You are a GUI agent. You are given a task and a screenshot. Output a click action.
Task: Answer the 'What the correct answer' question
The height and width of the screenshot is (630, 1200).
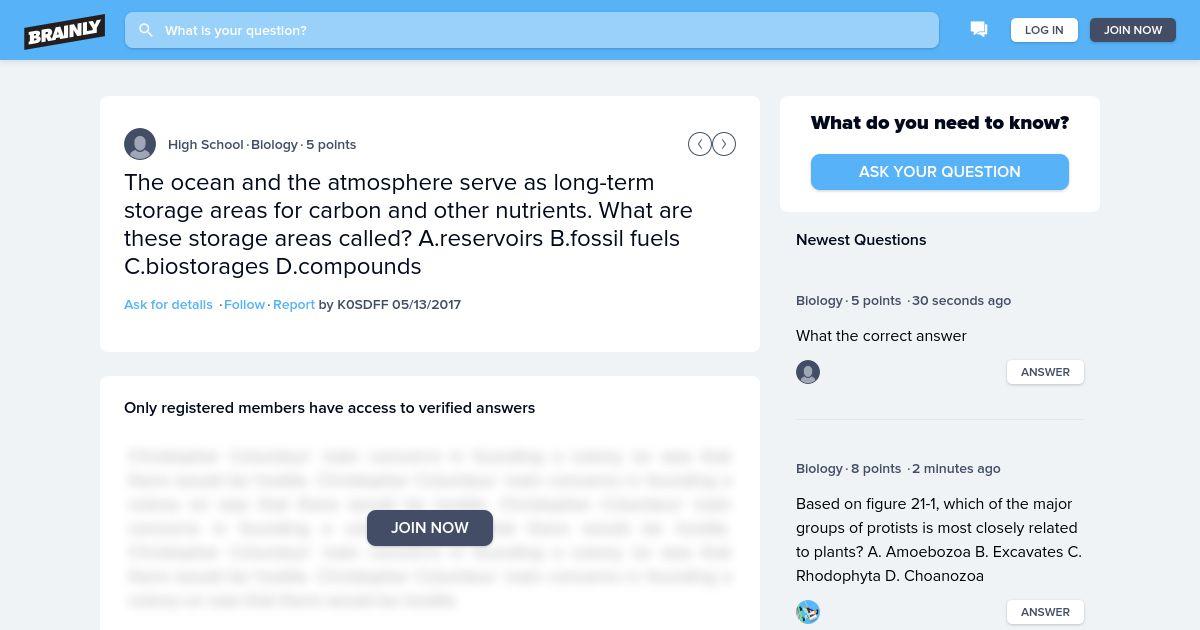[1045, 372]
